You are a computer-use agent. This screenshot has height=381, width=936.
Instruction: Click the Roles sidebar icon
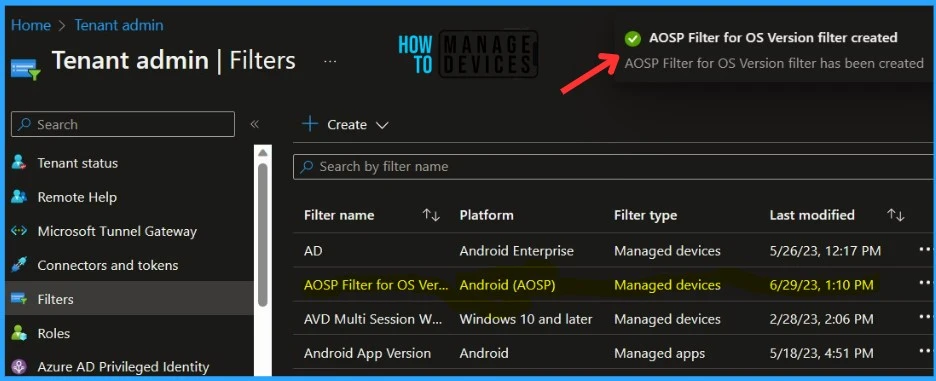(x=19, y=333)
